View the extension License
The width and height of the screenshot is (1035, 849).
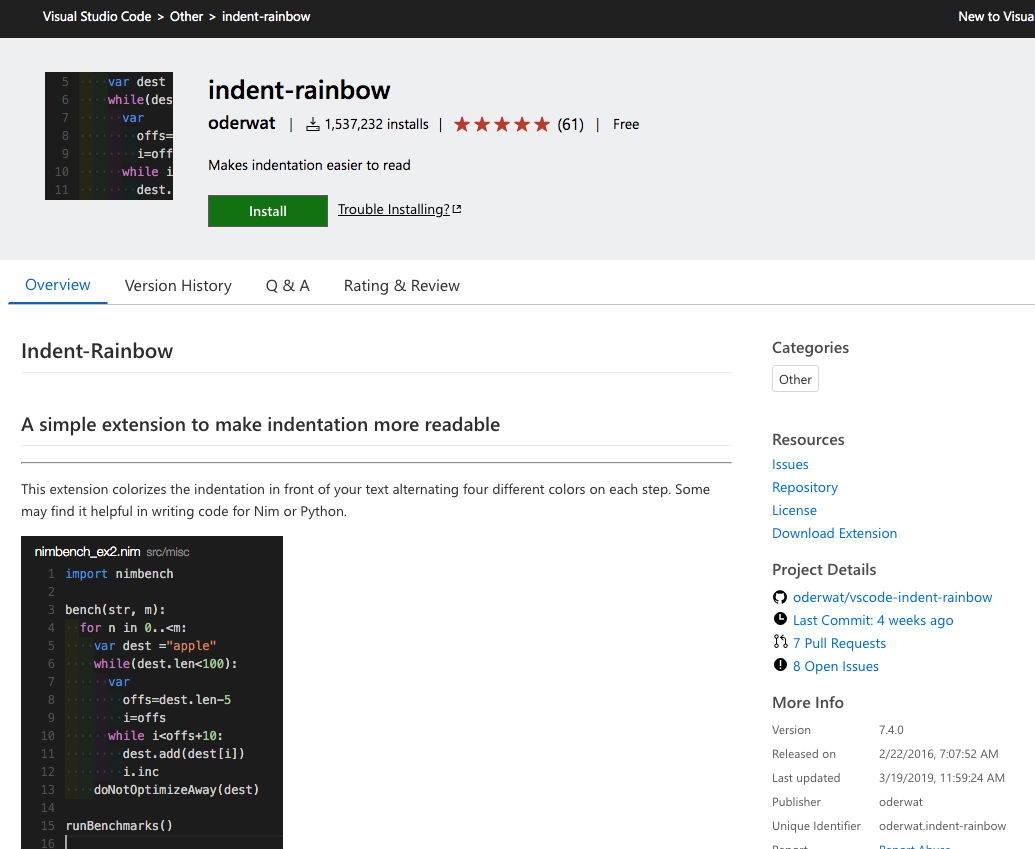coord(794,510)
